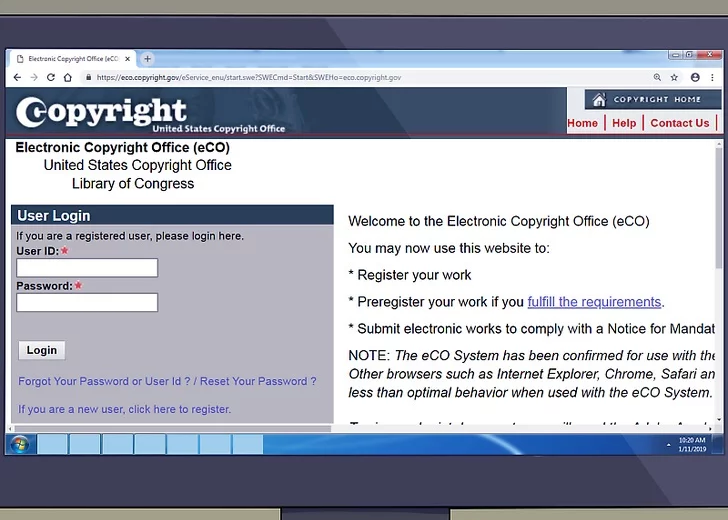Open the Help menu item
The width and height of the screenshot is (728, 520).
click(x=624, y=123)
